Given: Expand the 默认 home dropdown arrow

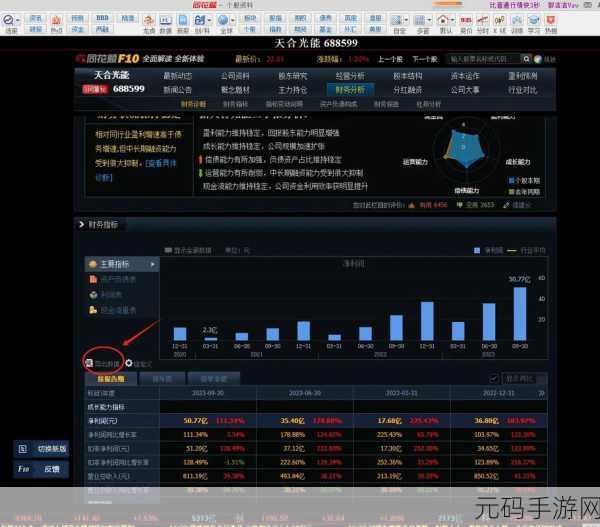Looking at the screenshot, I should pos(453,20).
